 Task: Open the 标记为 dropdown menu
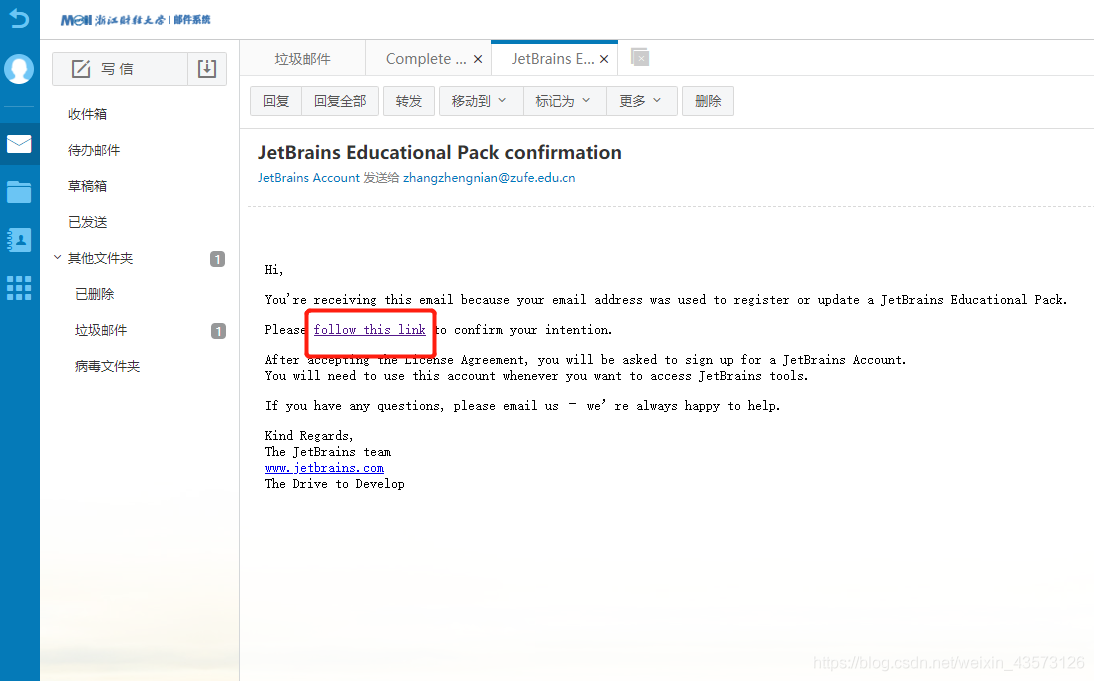pos(563,101)
